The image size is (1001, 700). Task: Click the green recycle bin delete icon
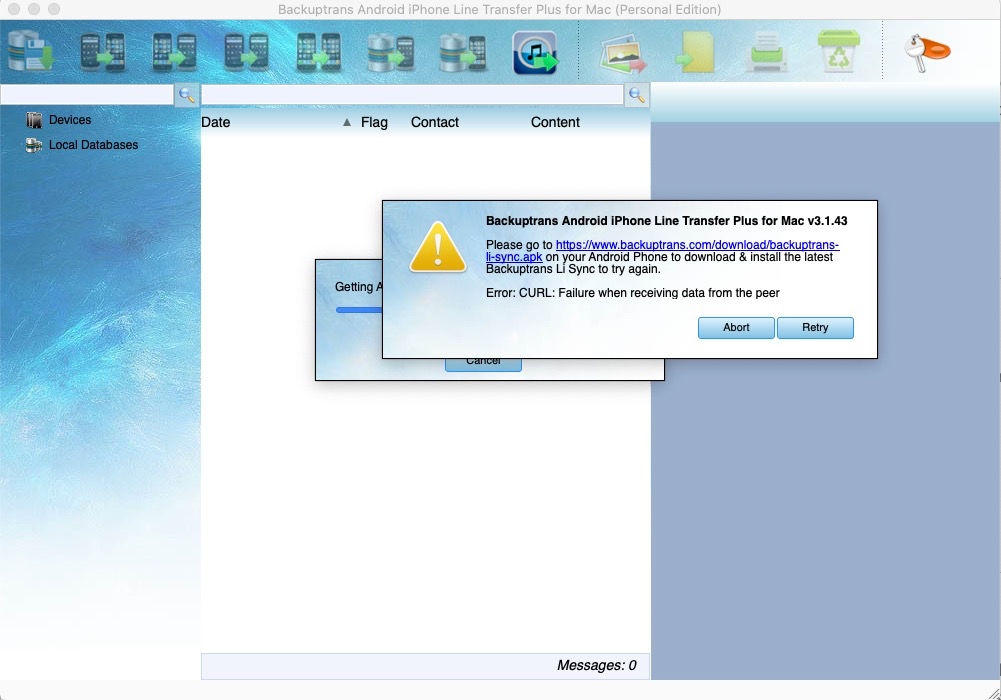pyautogui.click(x=839, y=50)
